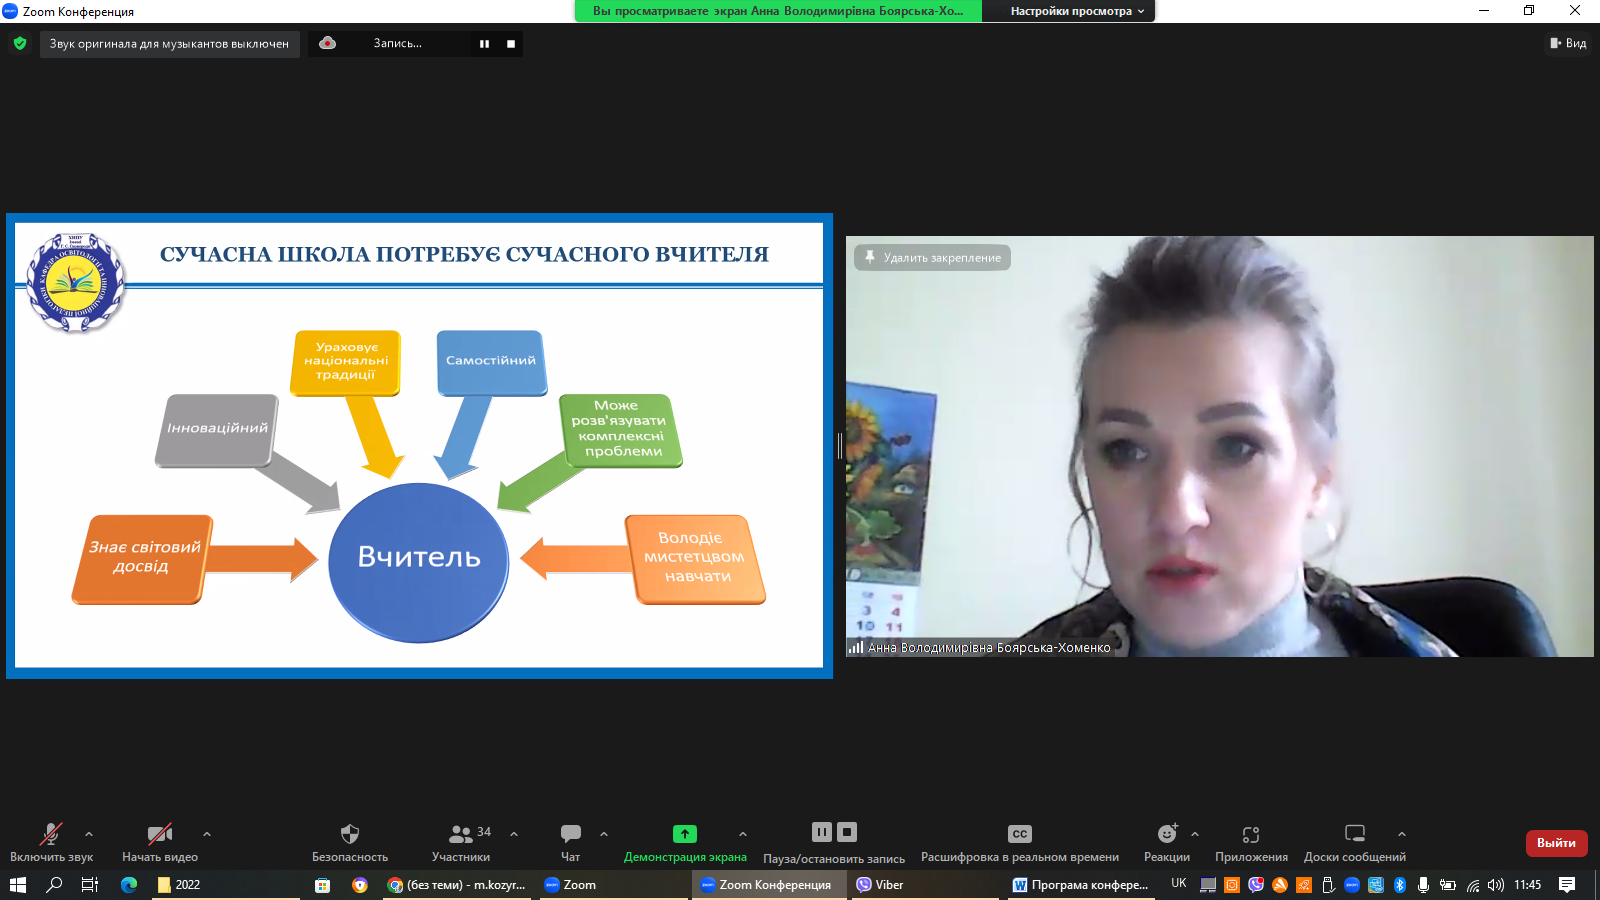Expand the video options arrow next to camera
Screen dimensions: 1600x900
click(207, 834)
